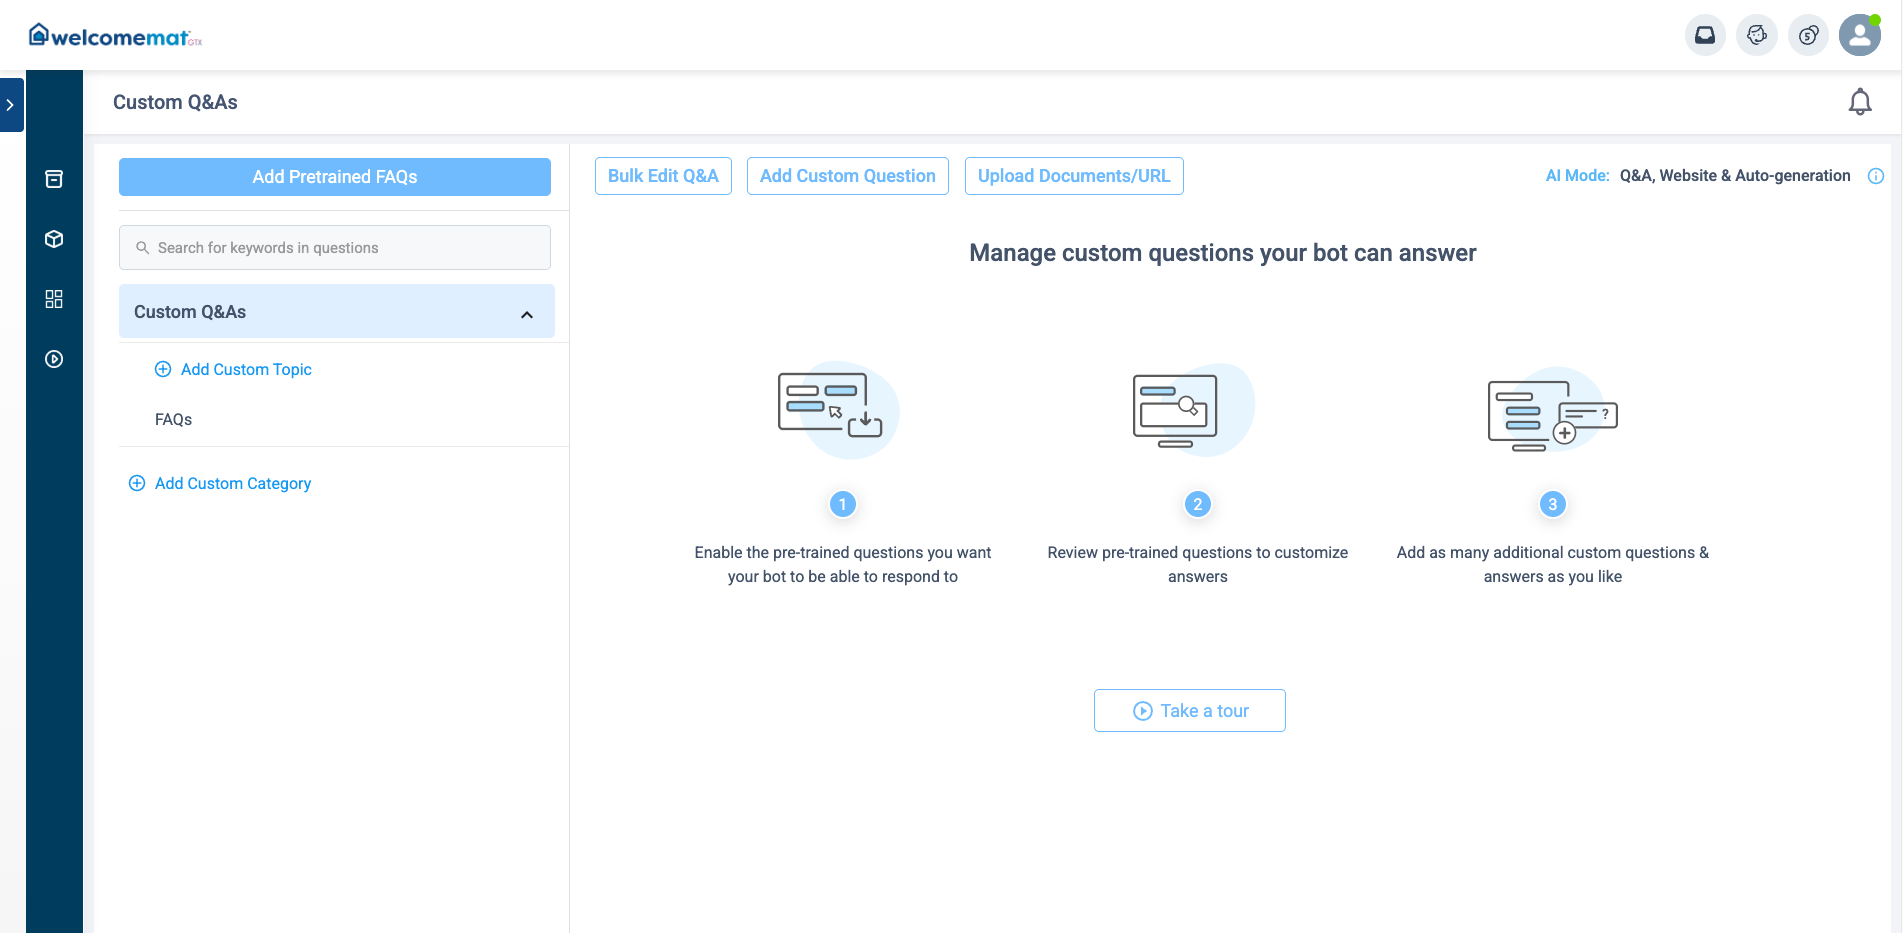The height and width of the screenshot is (933, 1903).
Task: Open the notifications bell
Action: (1860, 102)
